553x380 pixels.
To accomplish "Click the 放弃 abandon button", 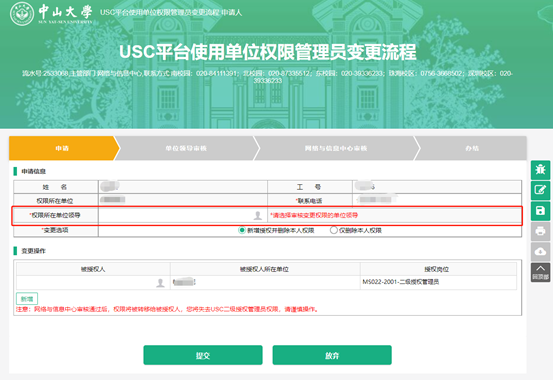I will point(332,355).
